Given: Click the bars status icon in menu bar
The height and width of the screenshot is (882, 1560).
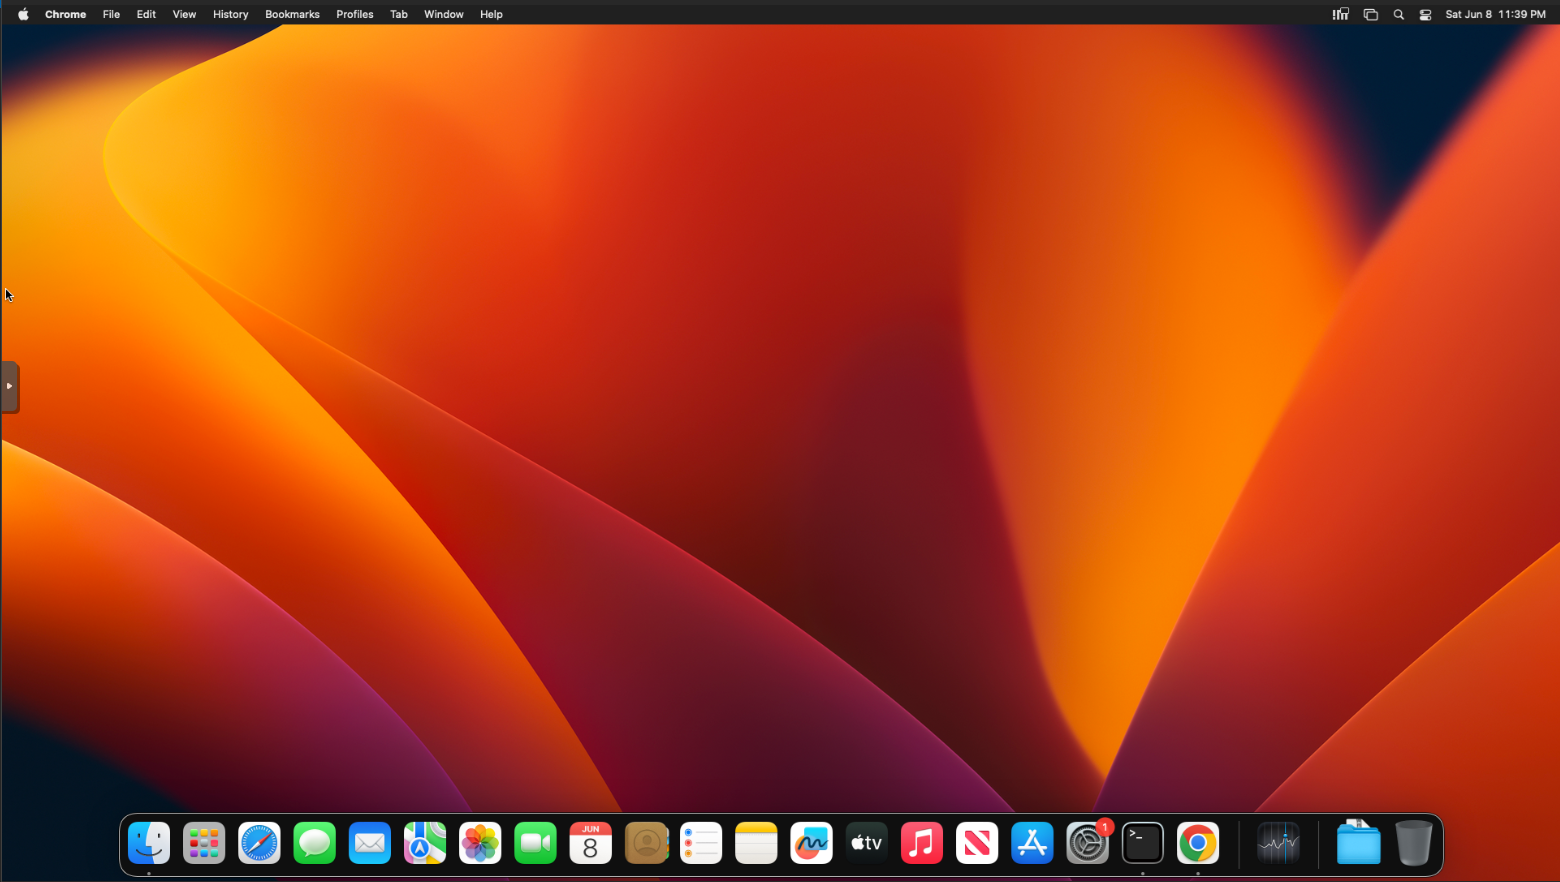Looking at the screenshot, I should click(1340, 14).
